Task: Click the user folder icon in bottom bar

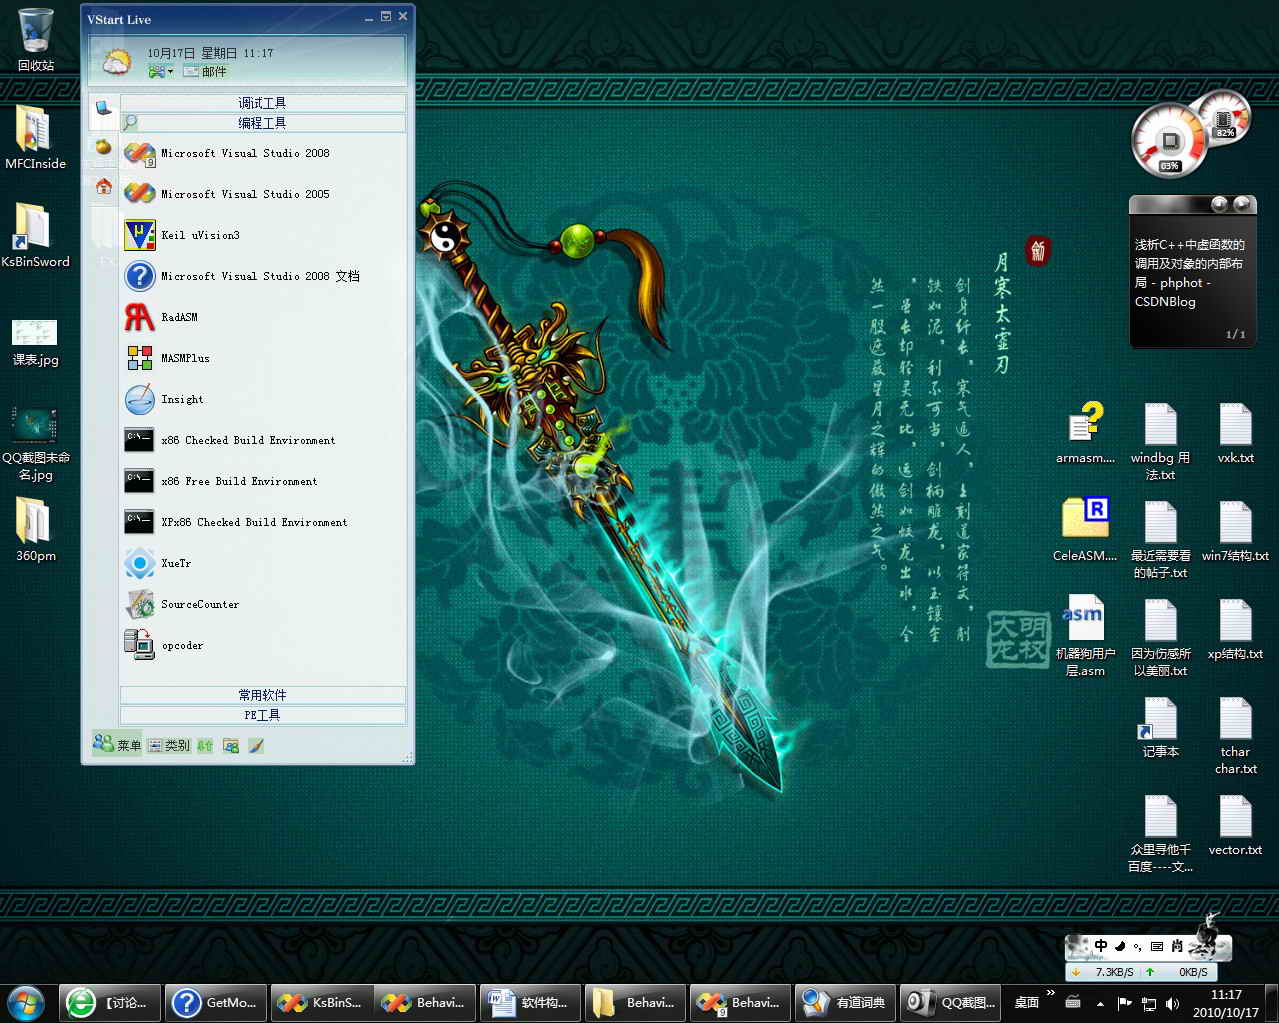Action: (x=231, y=746)
